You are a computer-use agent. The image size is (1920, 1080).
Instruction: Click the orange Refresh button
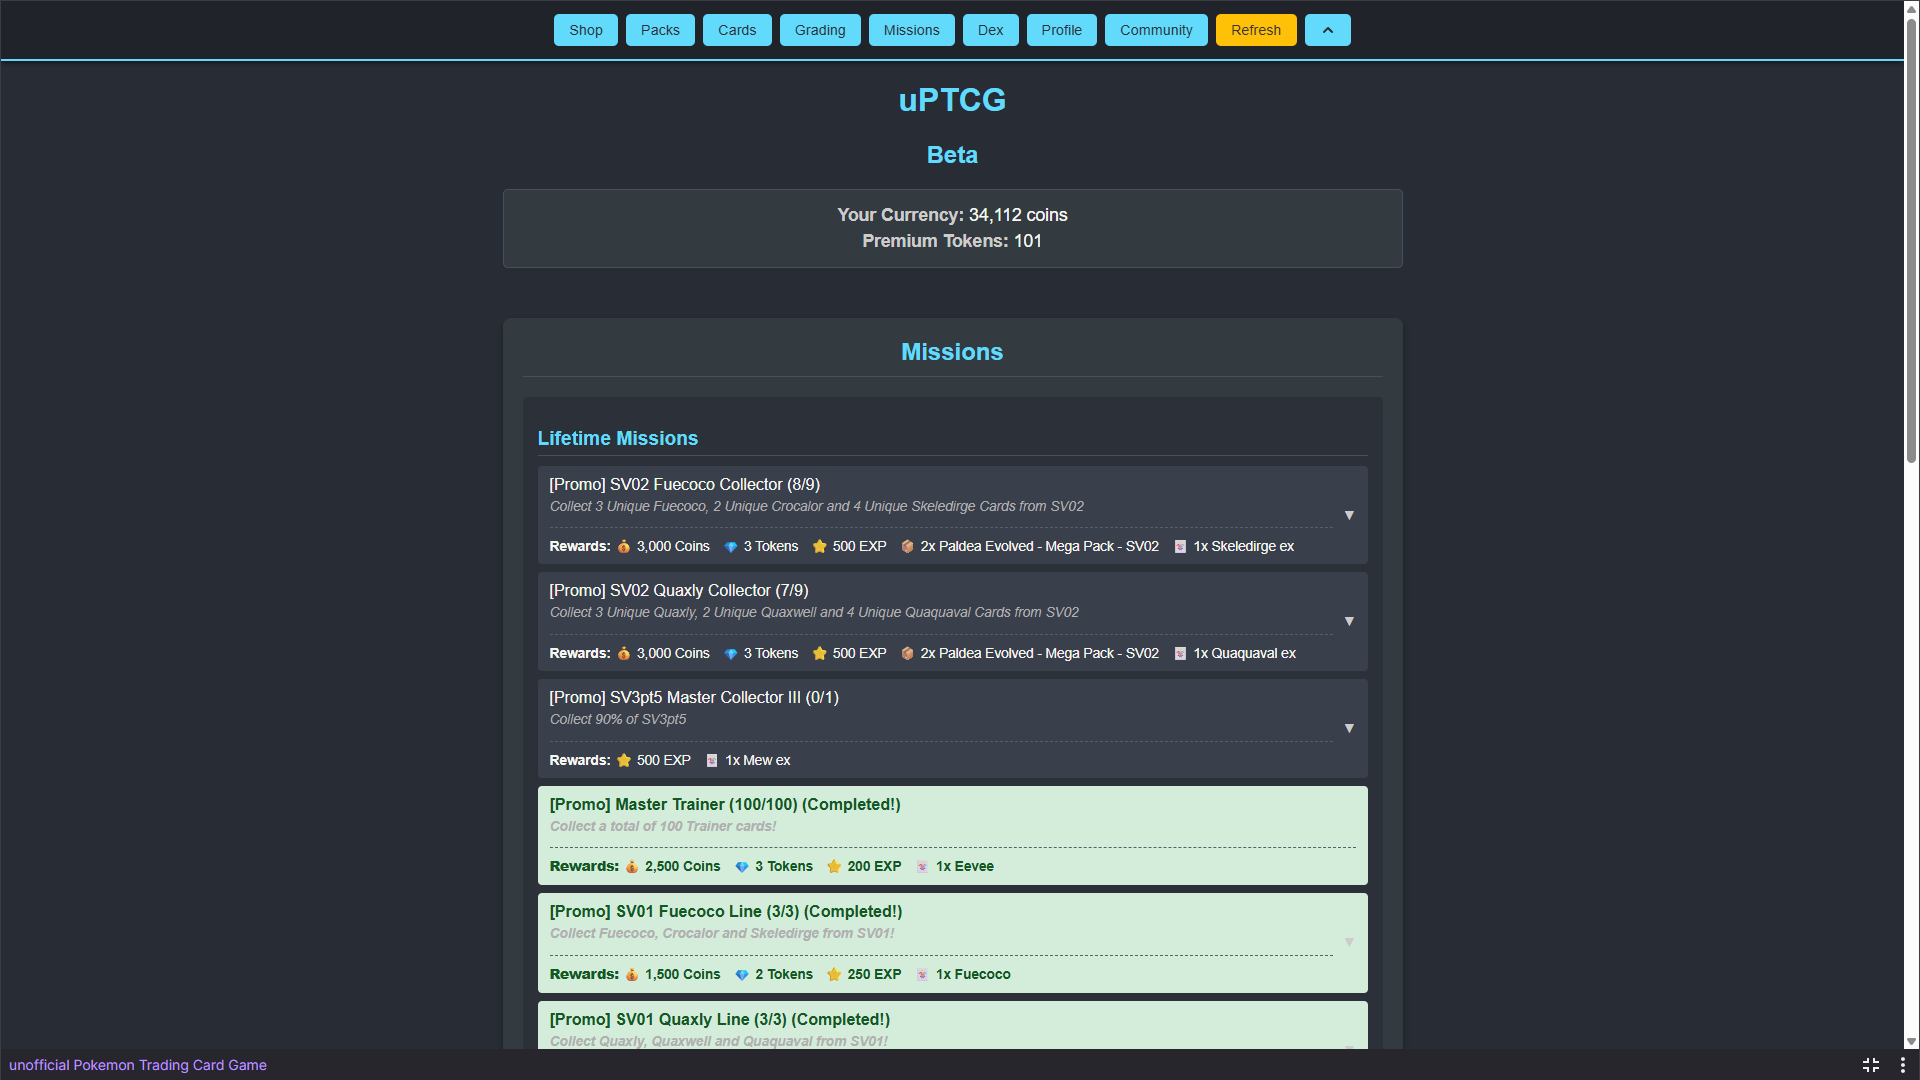1256,30
